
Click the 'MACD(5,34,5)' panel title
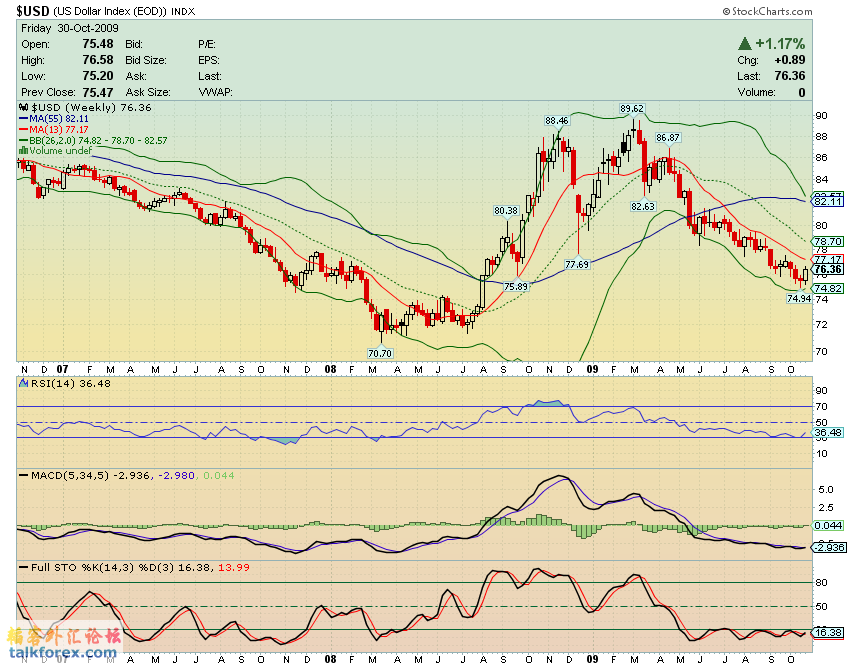[x=70, y=476]
